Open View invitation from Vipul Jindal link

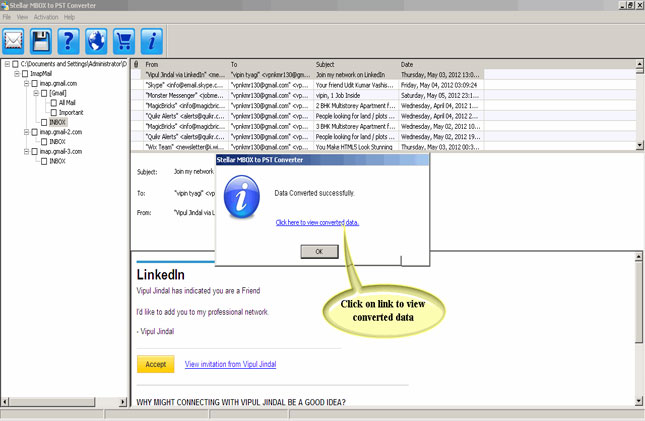pos(230,364)
